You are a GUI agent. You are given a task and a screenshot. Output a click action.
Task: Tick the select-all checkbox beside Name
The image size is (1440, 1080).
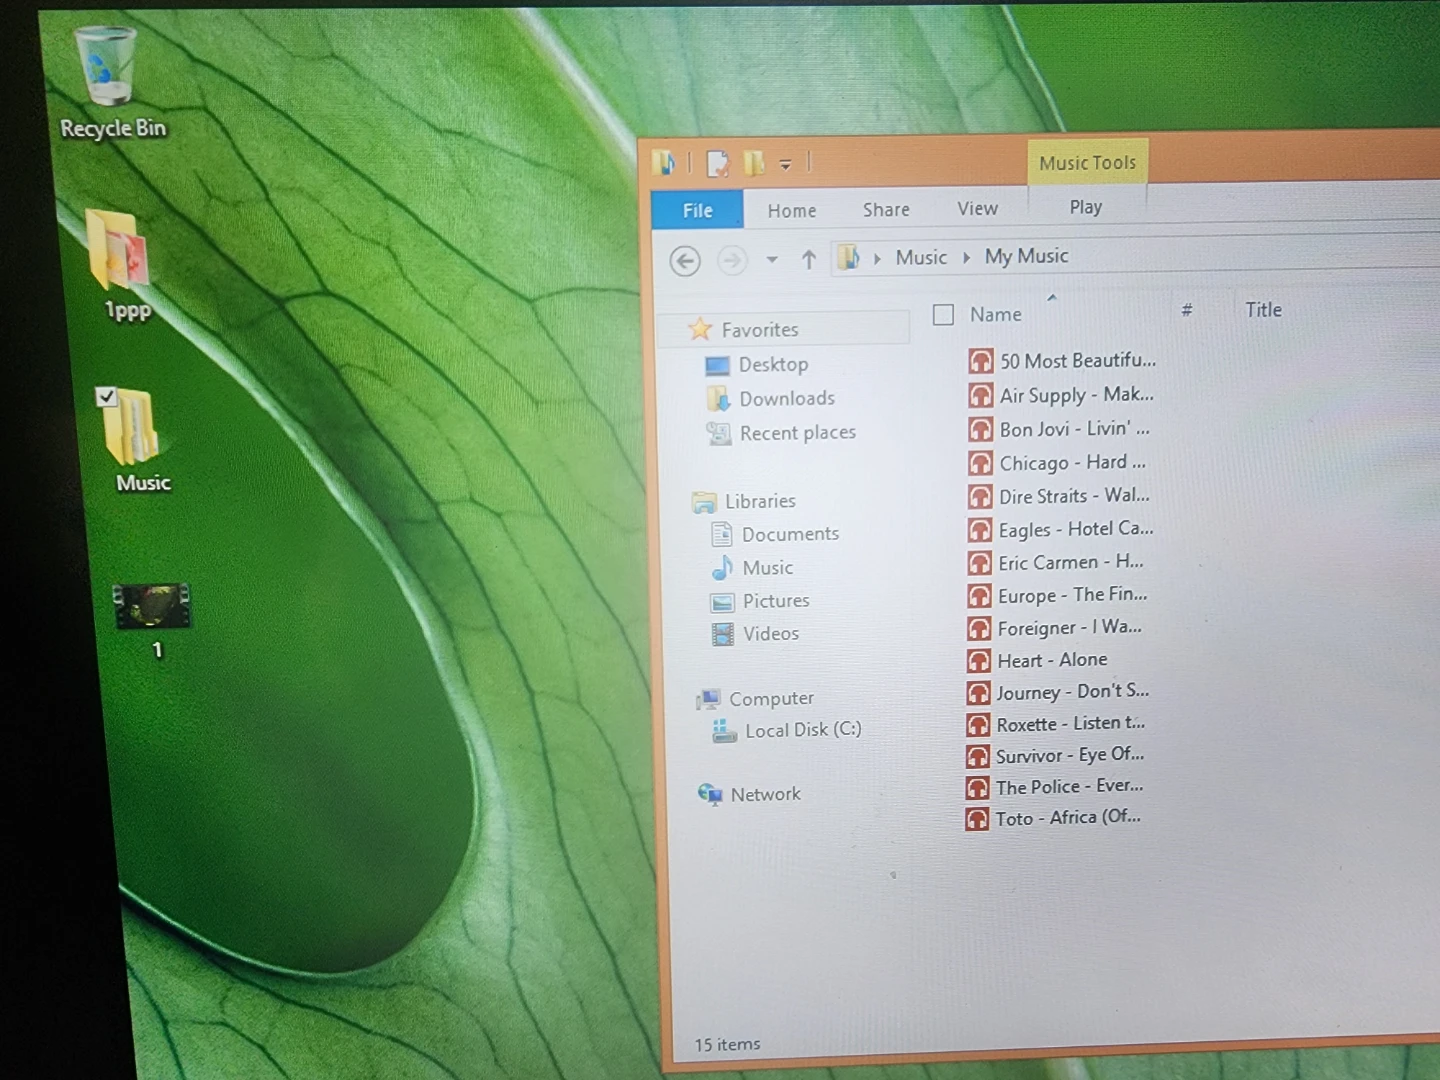(x=943, y=315)
